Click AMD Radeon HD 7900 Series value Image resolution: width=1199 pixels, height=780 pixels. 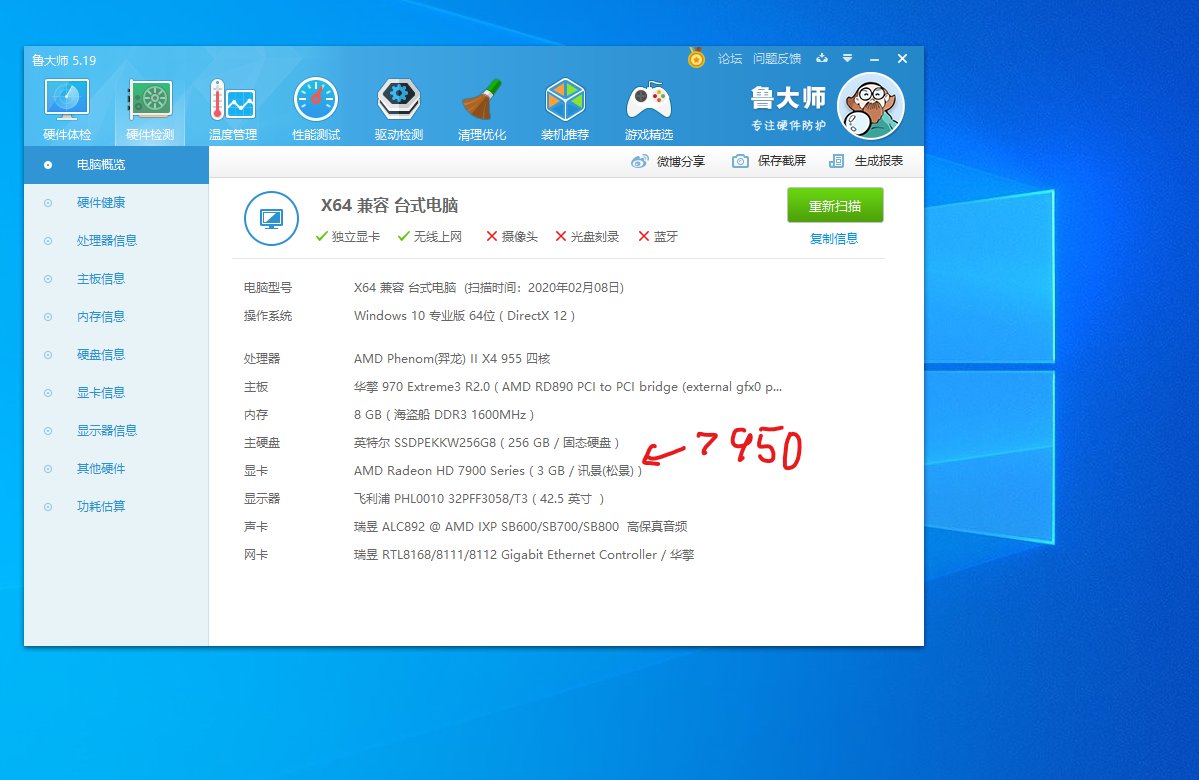(498, 471)
